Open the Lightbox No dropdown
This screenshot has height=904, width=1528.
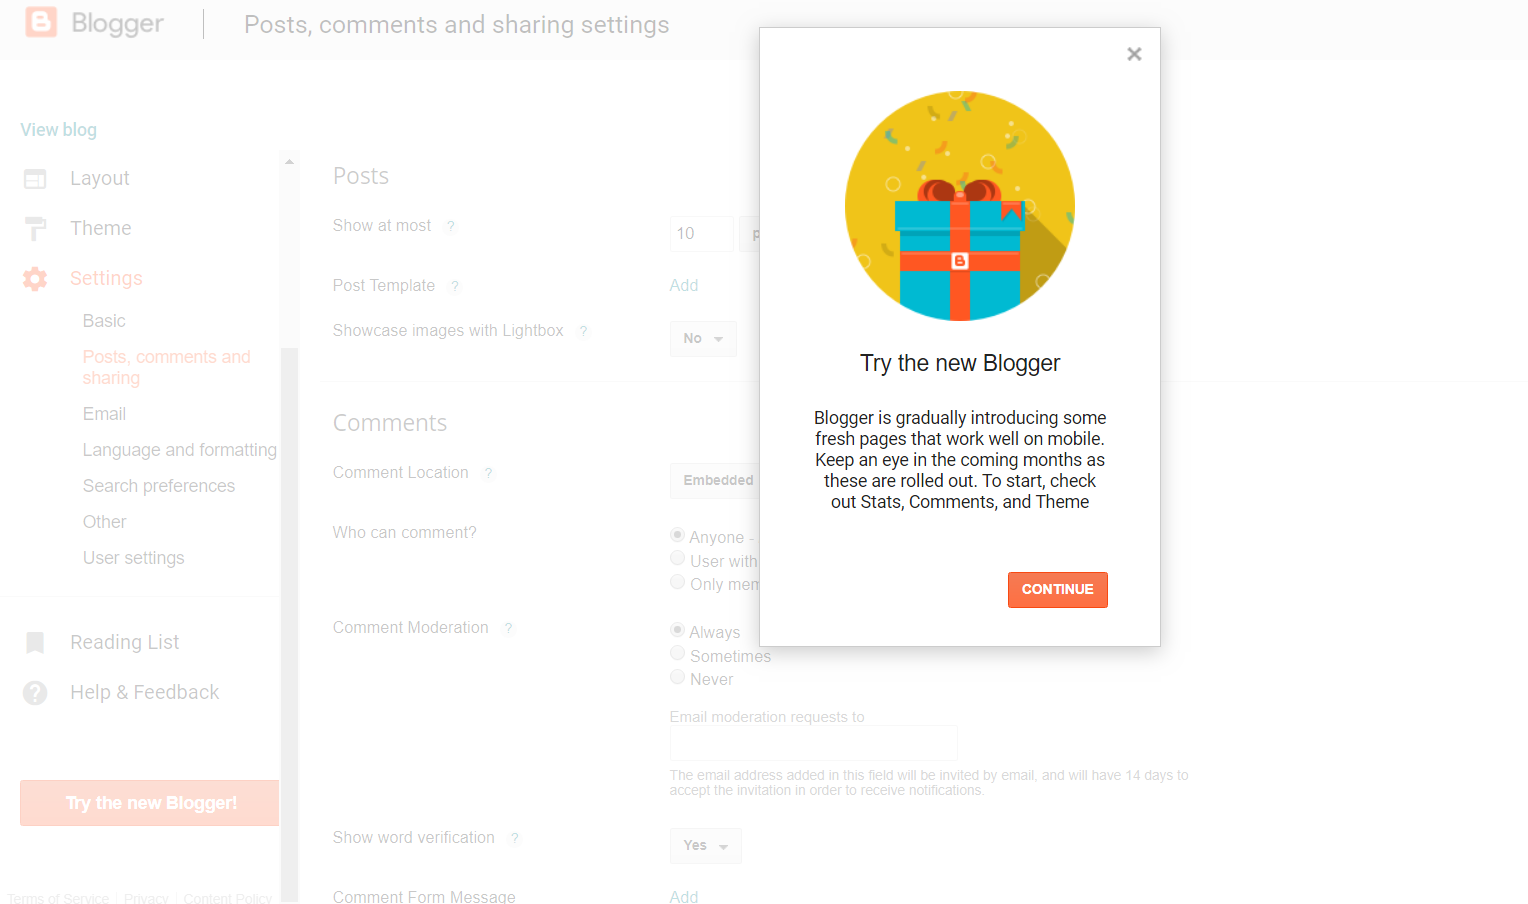coord(703,339)
